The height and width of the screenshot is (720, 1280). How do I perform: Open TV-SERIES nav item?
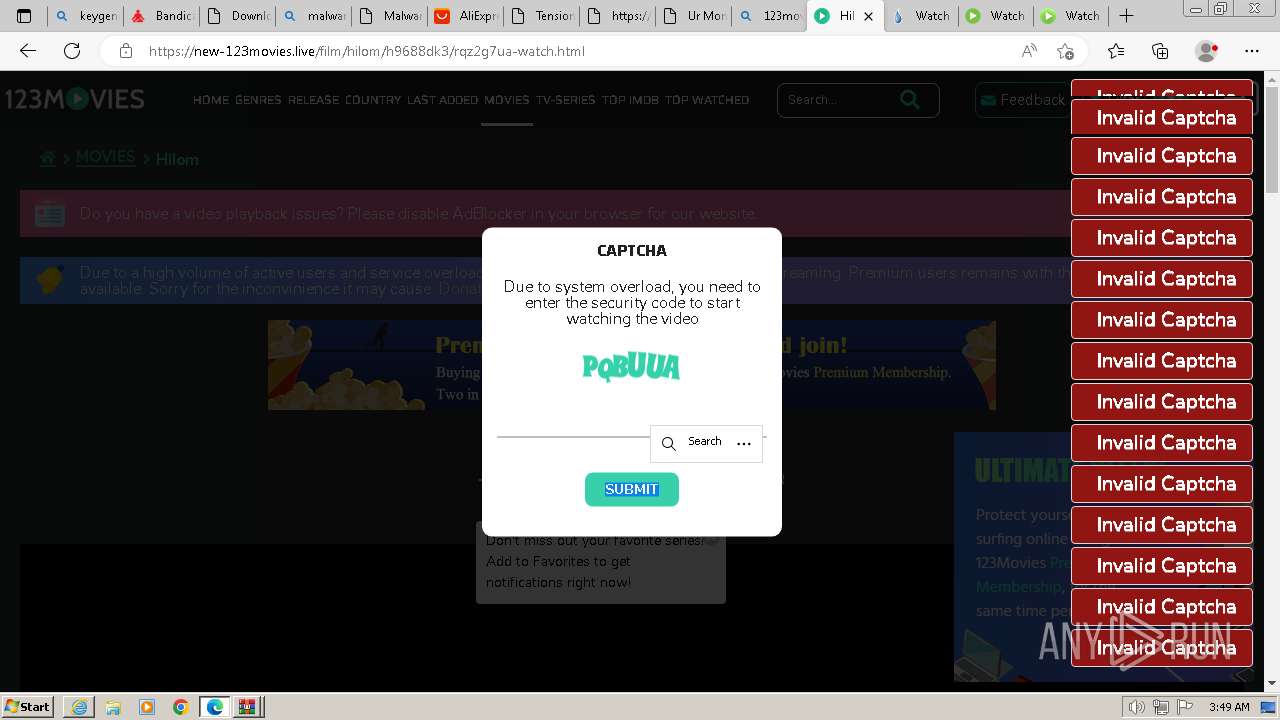pos(566,100)
